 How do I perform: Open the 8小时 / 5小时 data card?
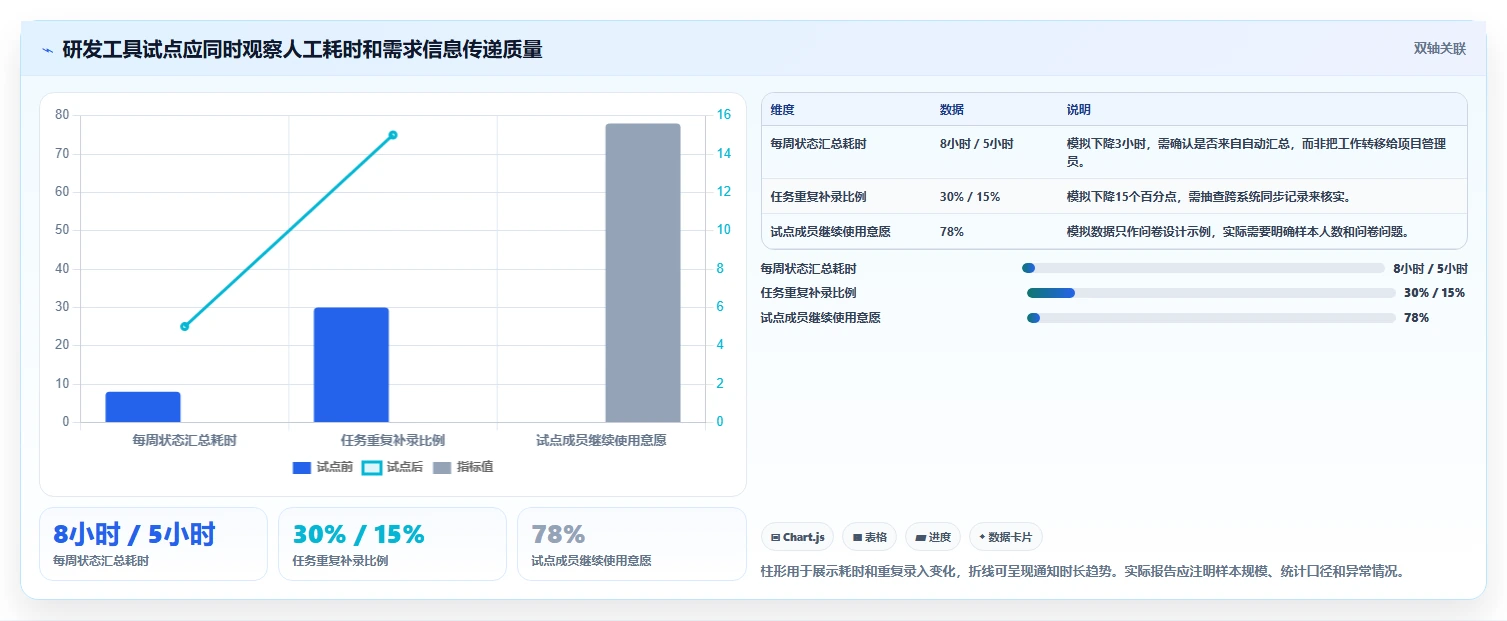[153, 544]
